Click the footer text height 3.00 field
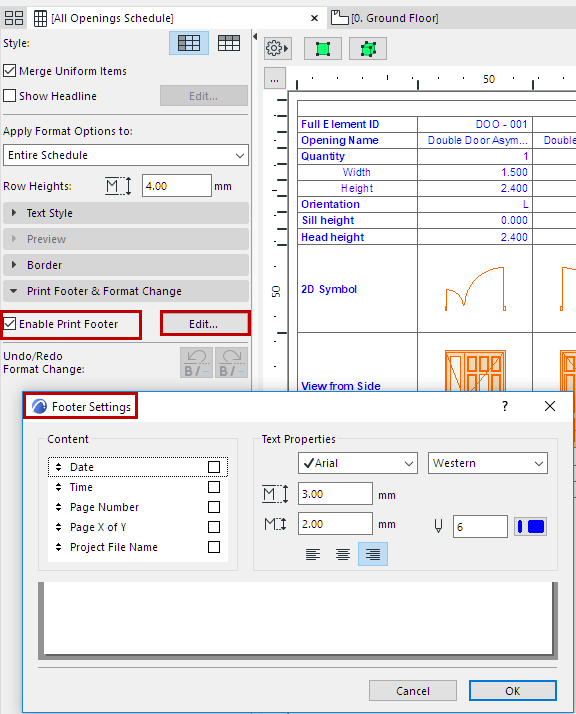Viewport: 576px width, 714px height. pyautogui.click(x=335, y=494)
